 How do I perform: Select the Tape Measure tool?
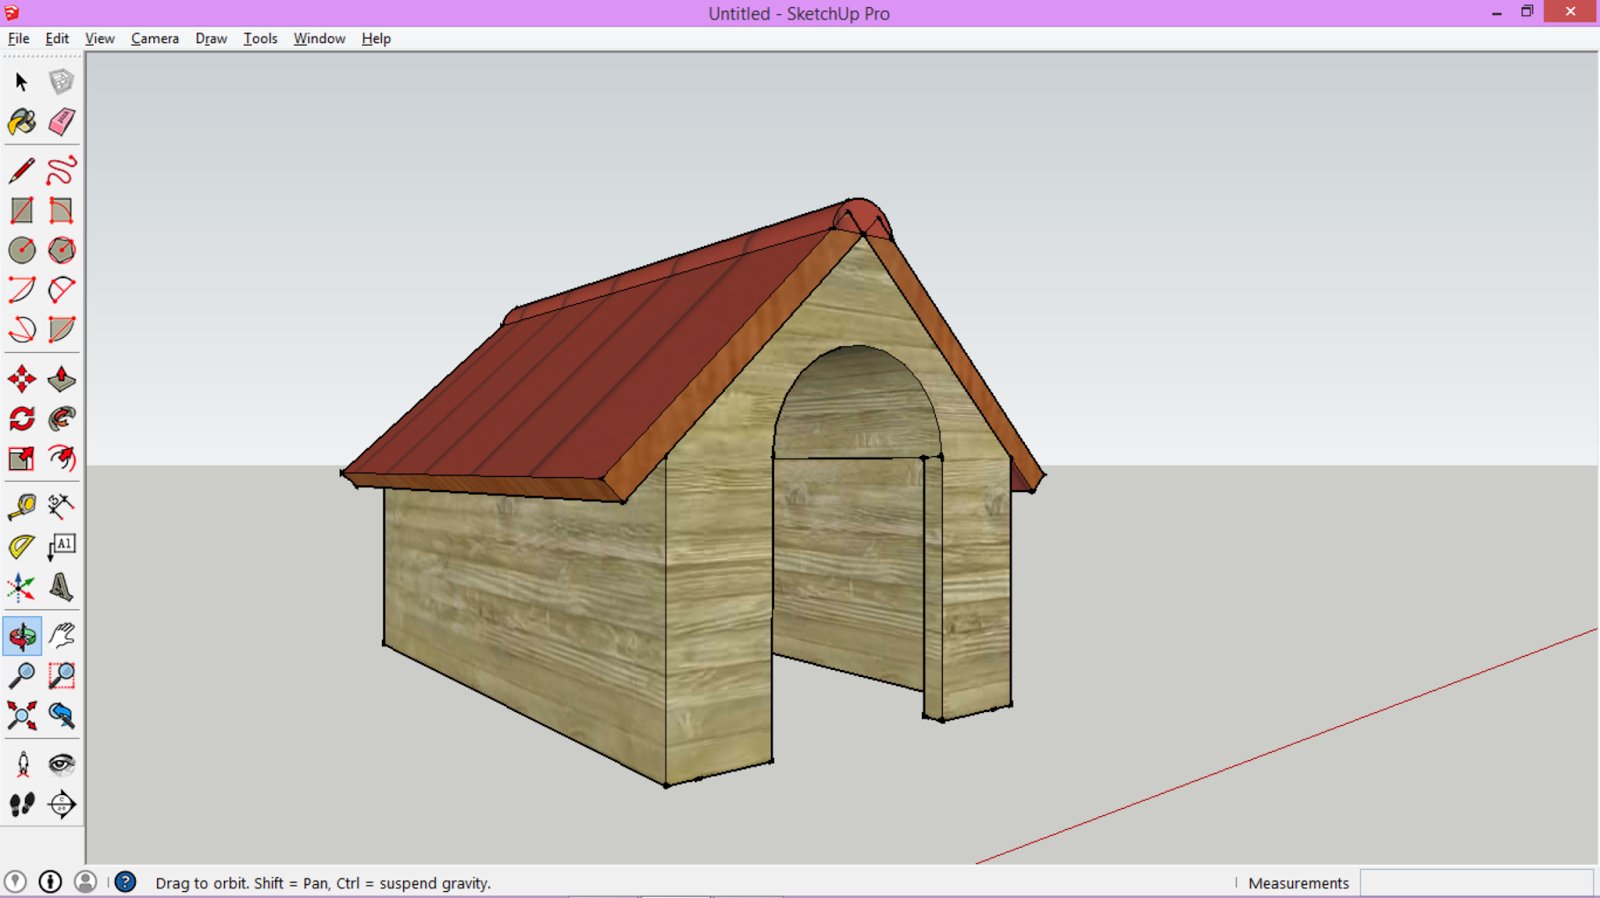point(22,507)
